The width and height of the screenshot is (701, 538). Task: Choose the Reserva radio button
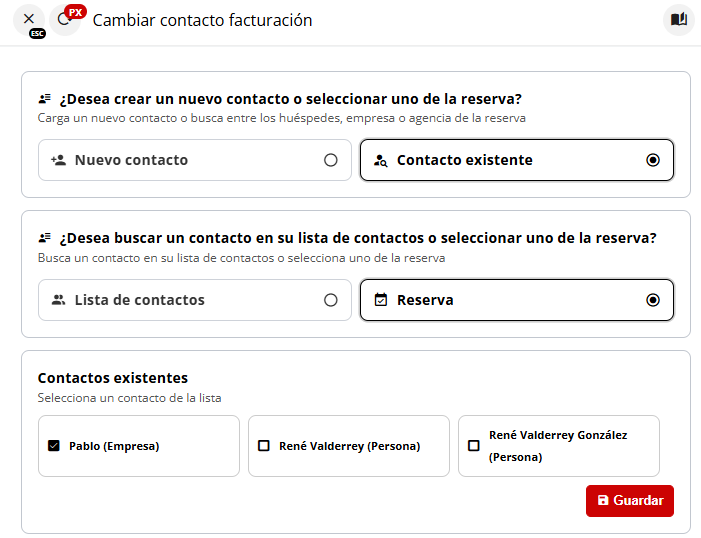pyautogui.click(x=653, y=300)
